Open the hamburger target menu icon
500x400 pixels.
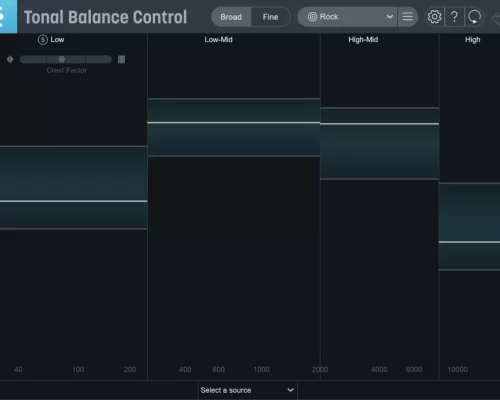pyautogui.click(x=407, y=17)
